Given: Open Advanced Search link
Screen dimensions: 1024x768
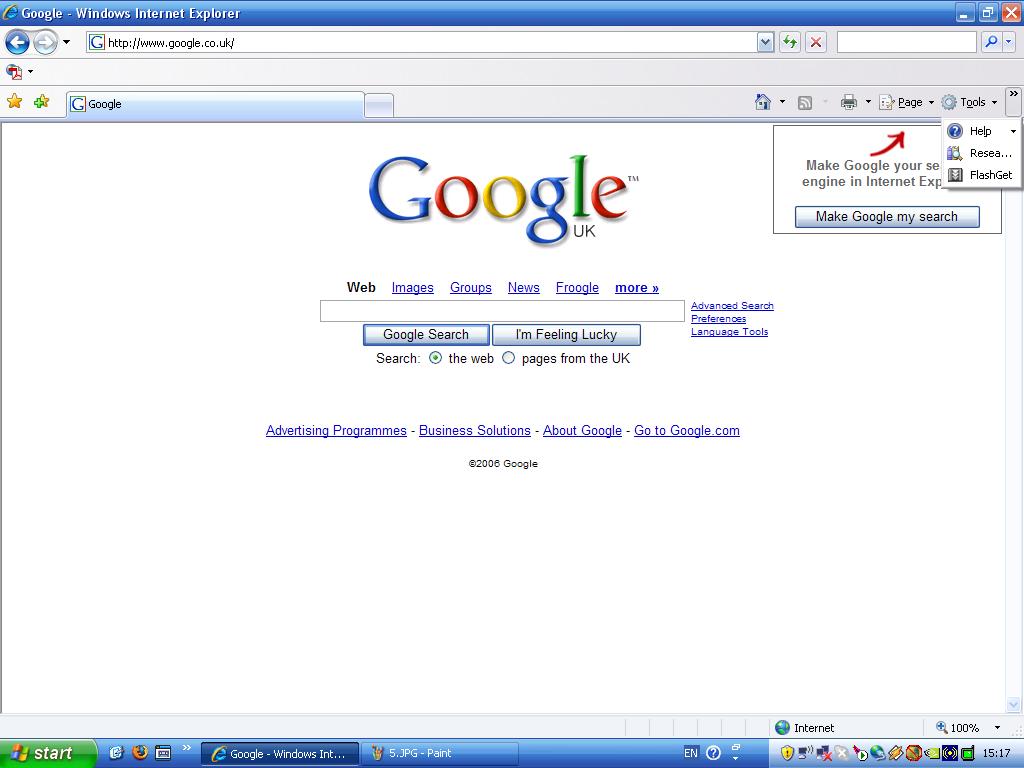Looking at the screenshot, I should click(x=732, y=306).
